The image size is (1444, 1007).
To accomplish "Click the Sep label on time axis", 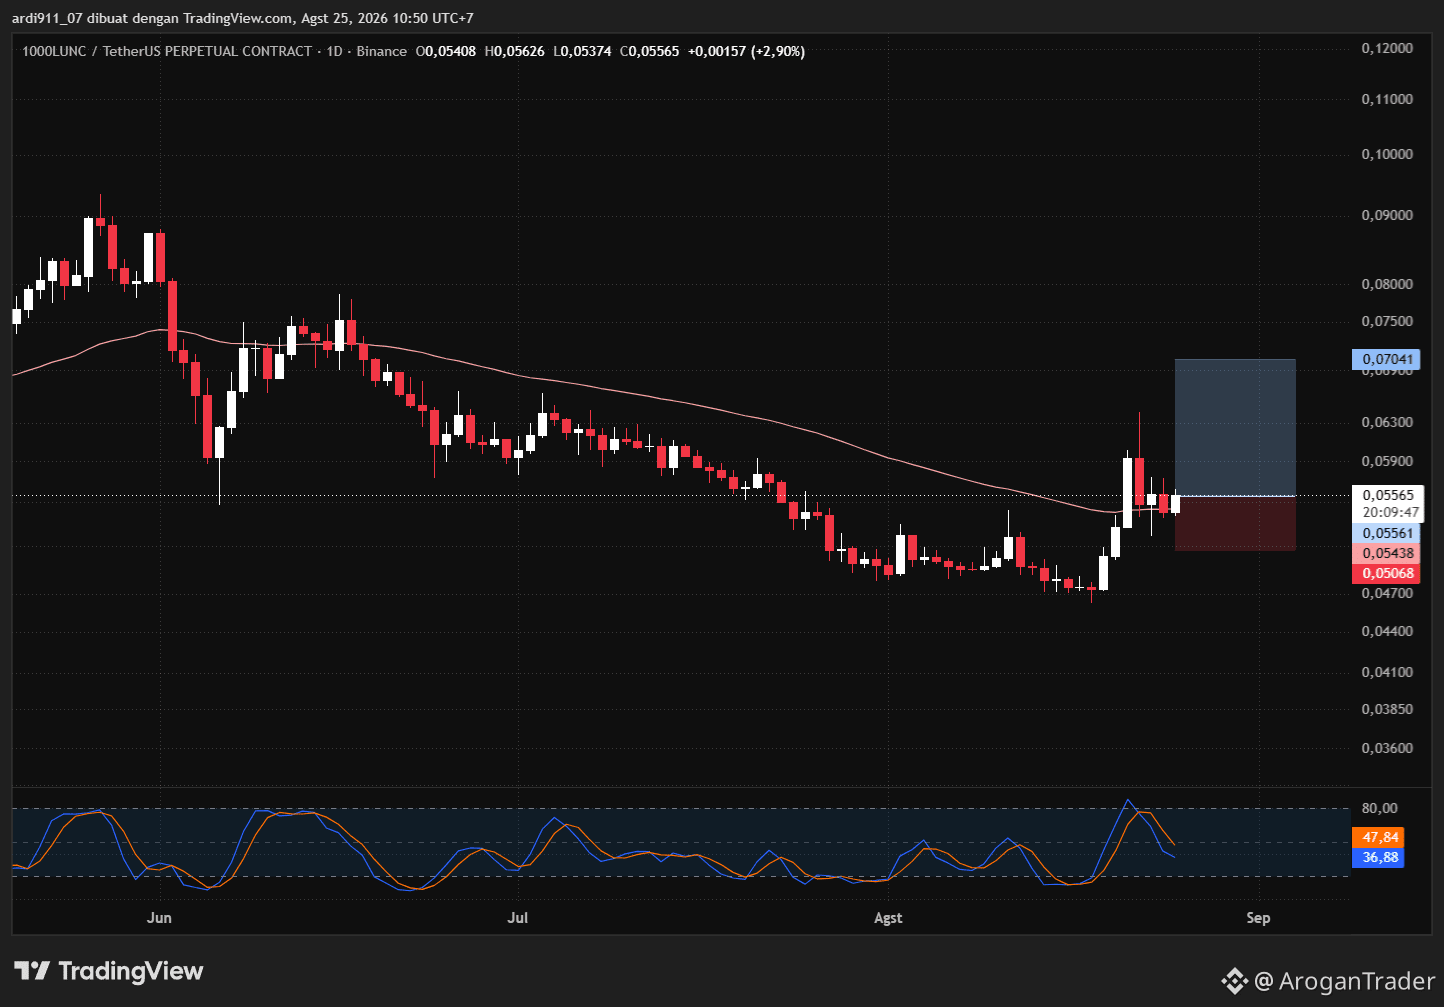I will tap(1258, 918).
